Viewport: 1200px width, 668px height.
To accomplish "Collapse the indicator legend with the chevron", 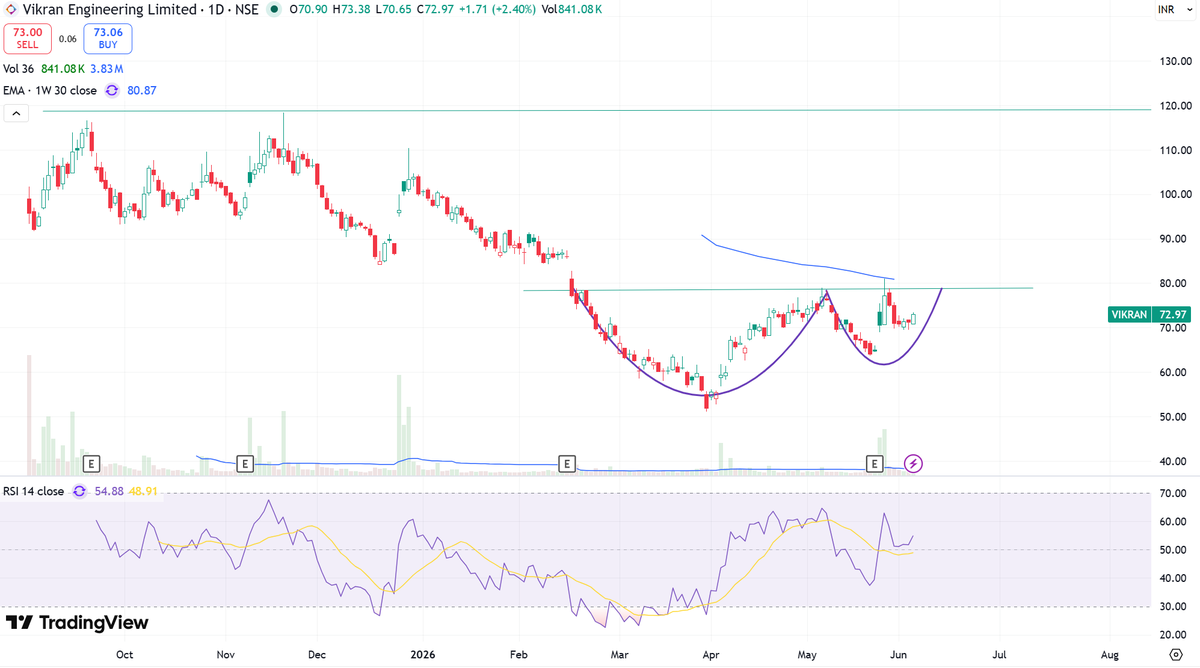I will (x=16, y=114).
